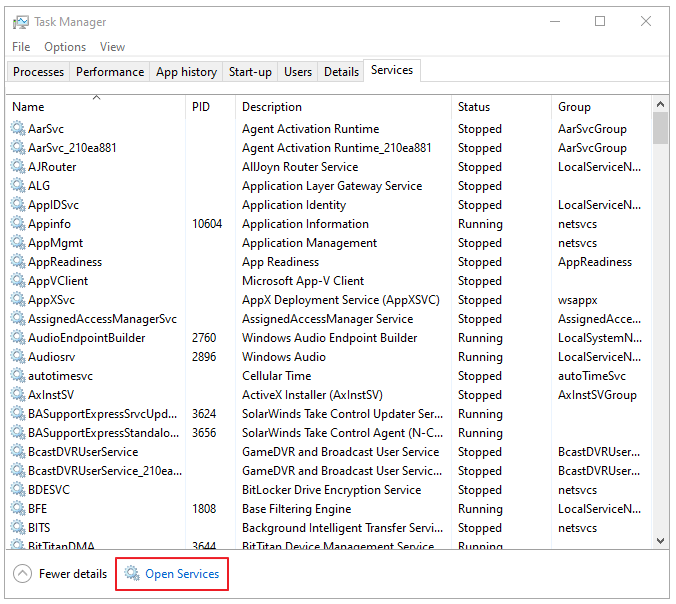Image resolution: width=676 pixels, height=604 pixels.
Task: Click the AxInstSV gear icon
Action: tap(18, 394)
